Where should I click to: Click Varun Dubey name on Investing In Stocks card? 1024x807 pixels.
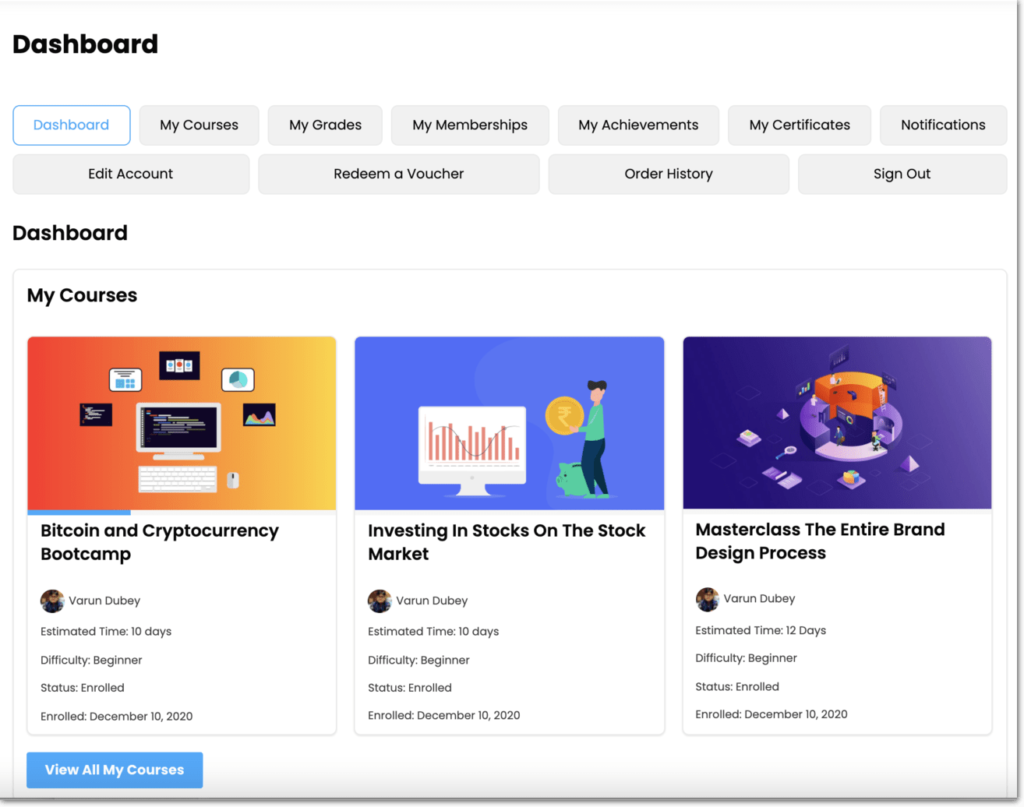(x=432, y=601)
